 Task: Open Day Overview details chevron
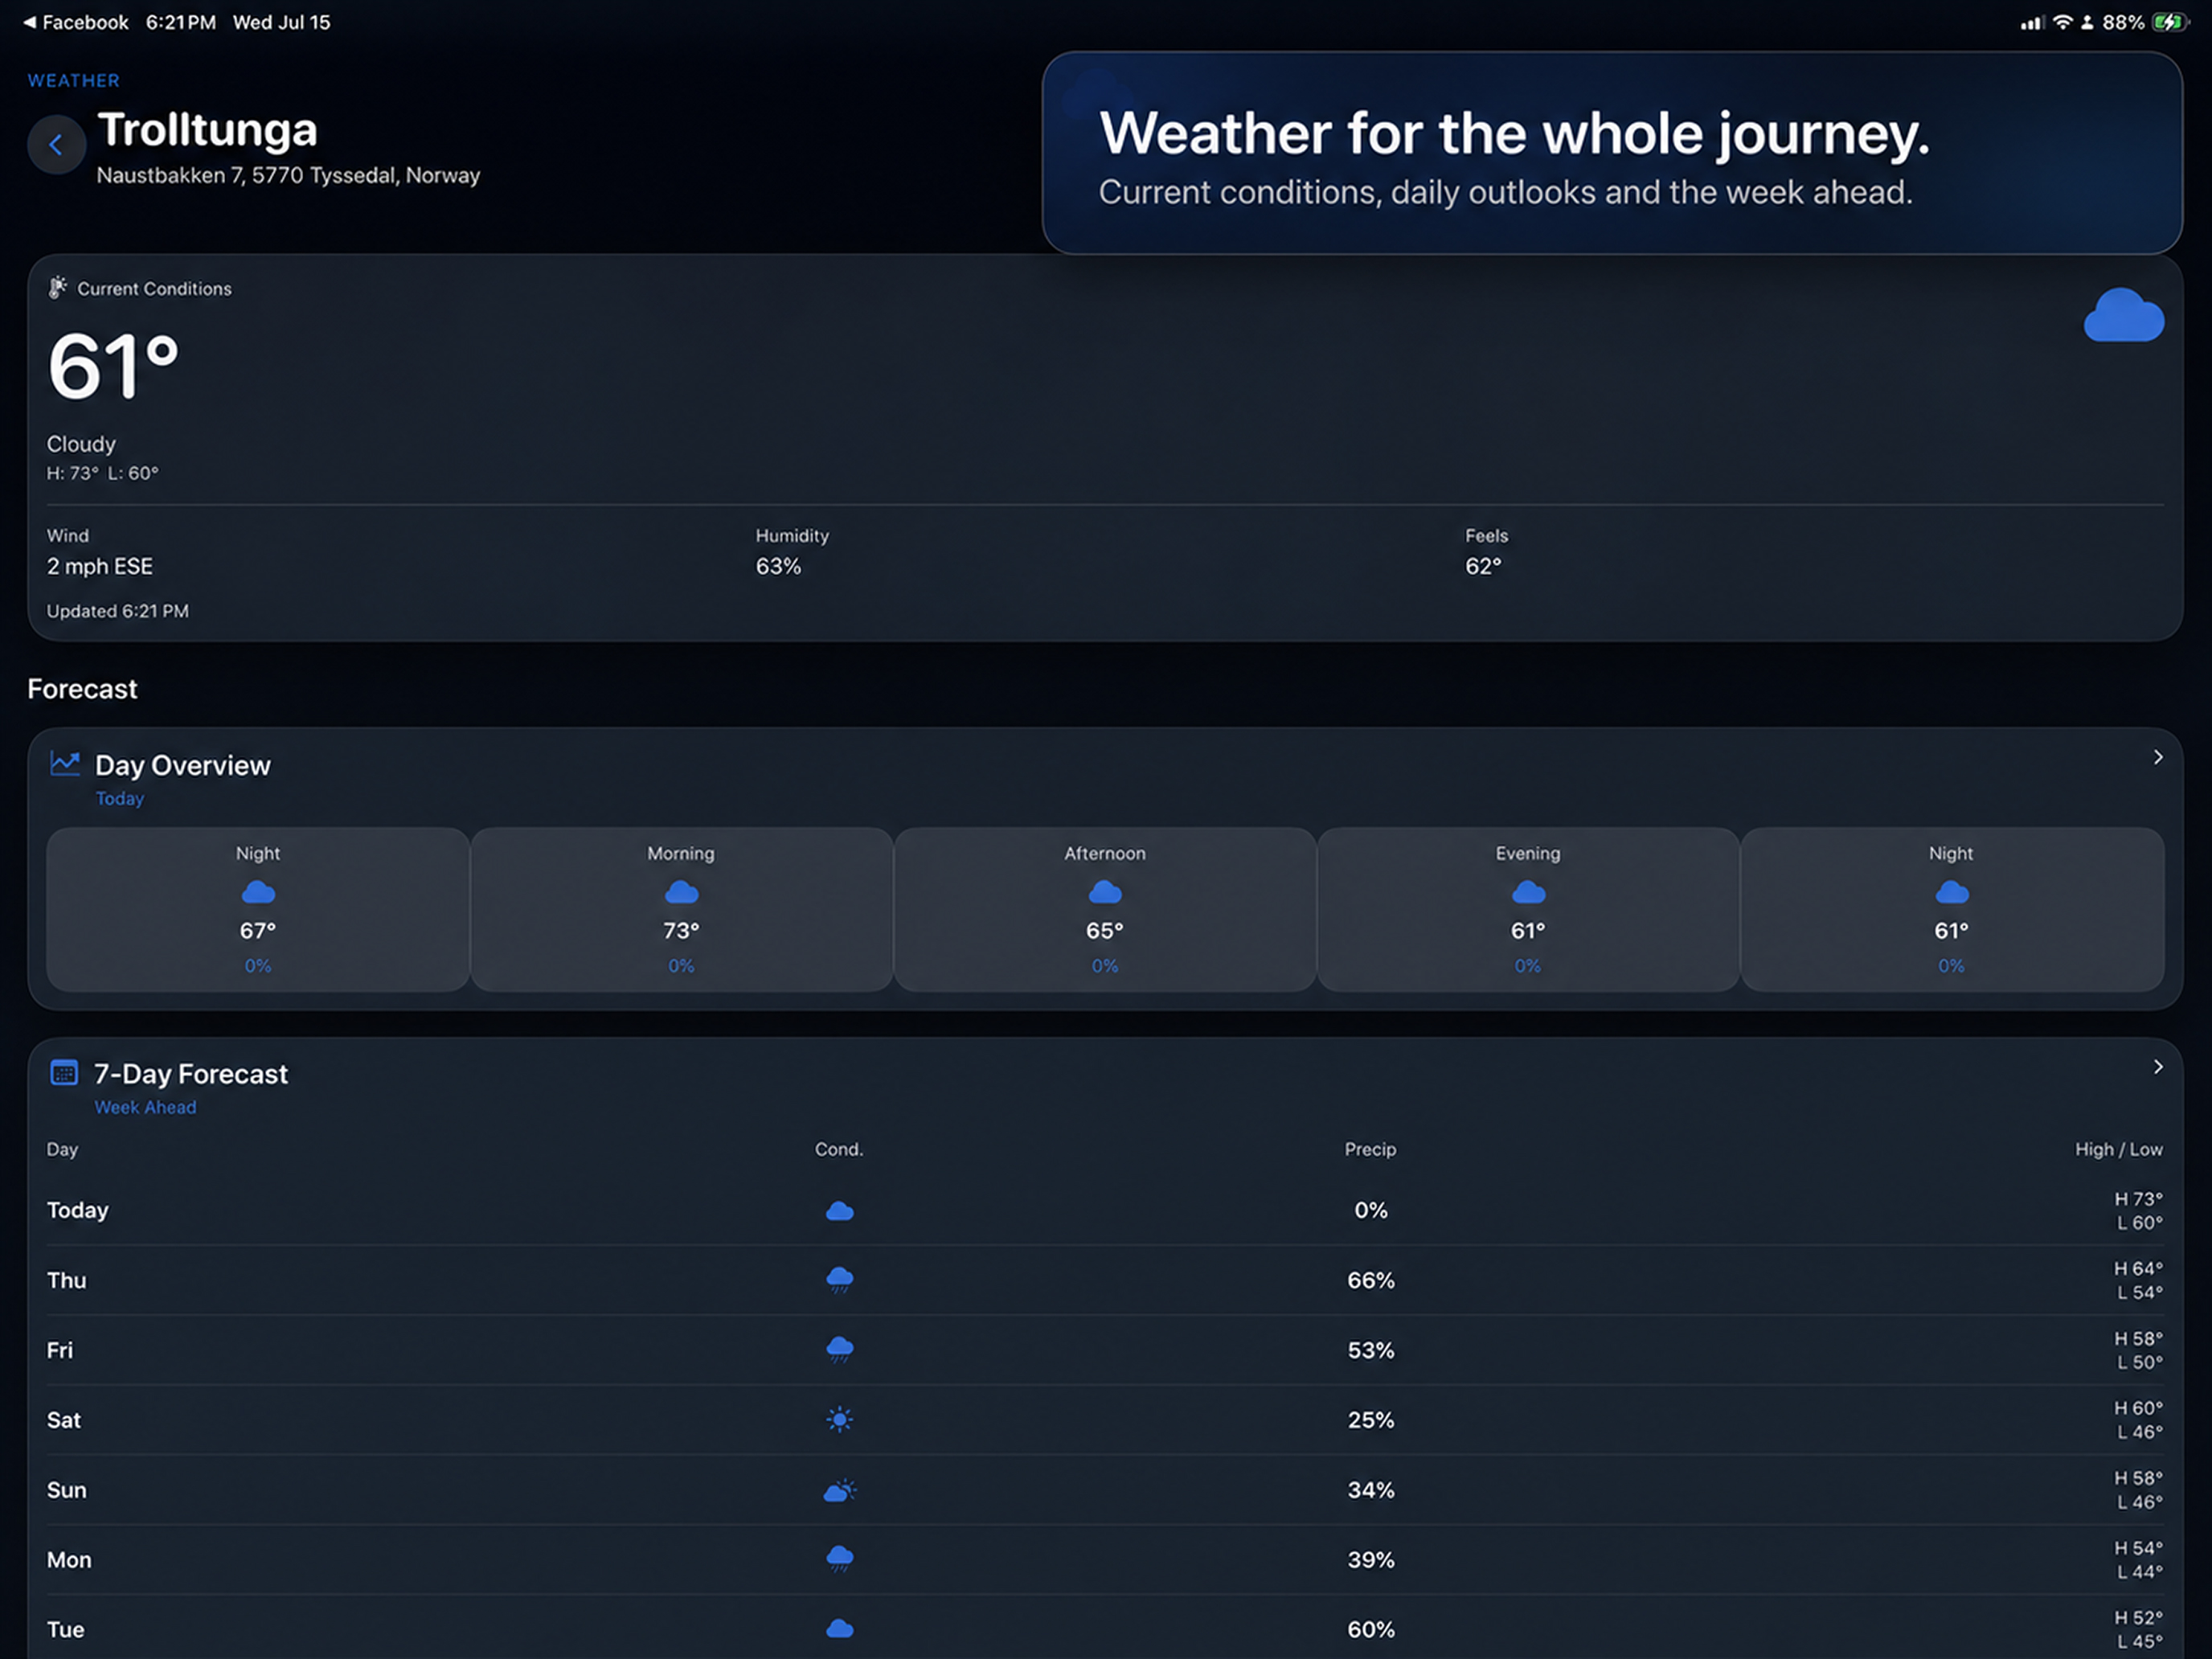coord(2157,757)
